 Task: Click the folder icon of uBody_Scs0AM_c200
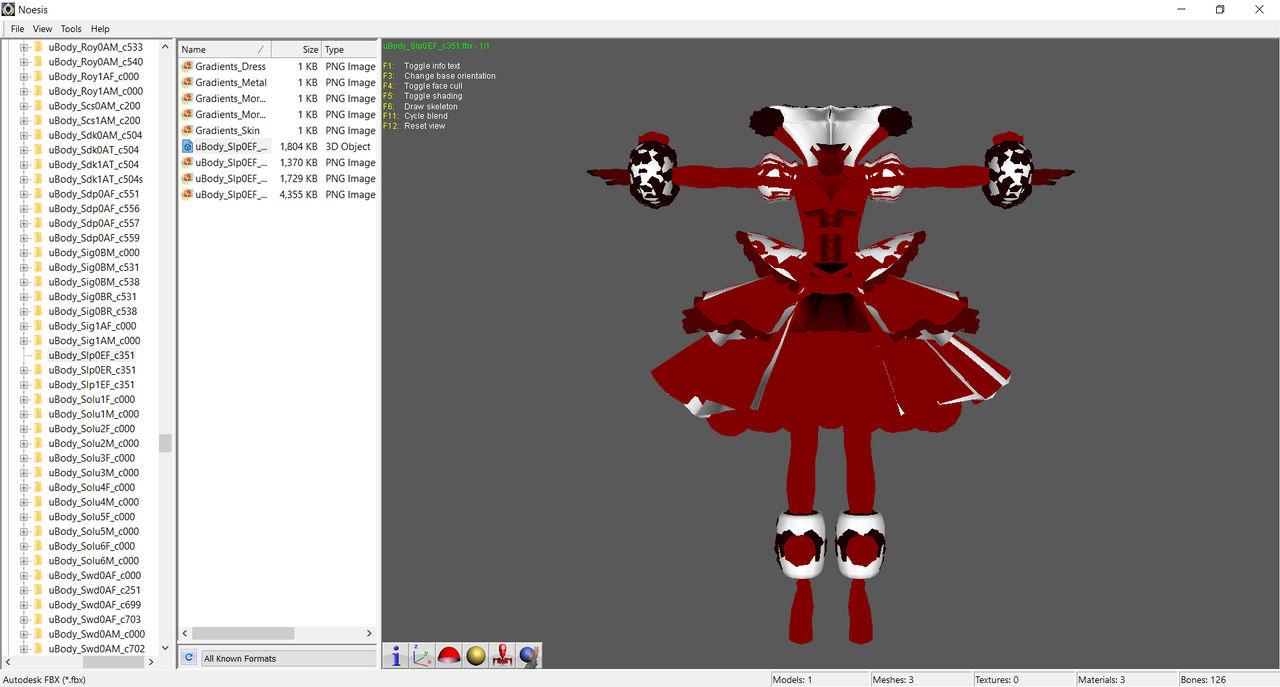[x=38, y=105]
